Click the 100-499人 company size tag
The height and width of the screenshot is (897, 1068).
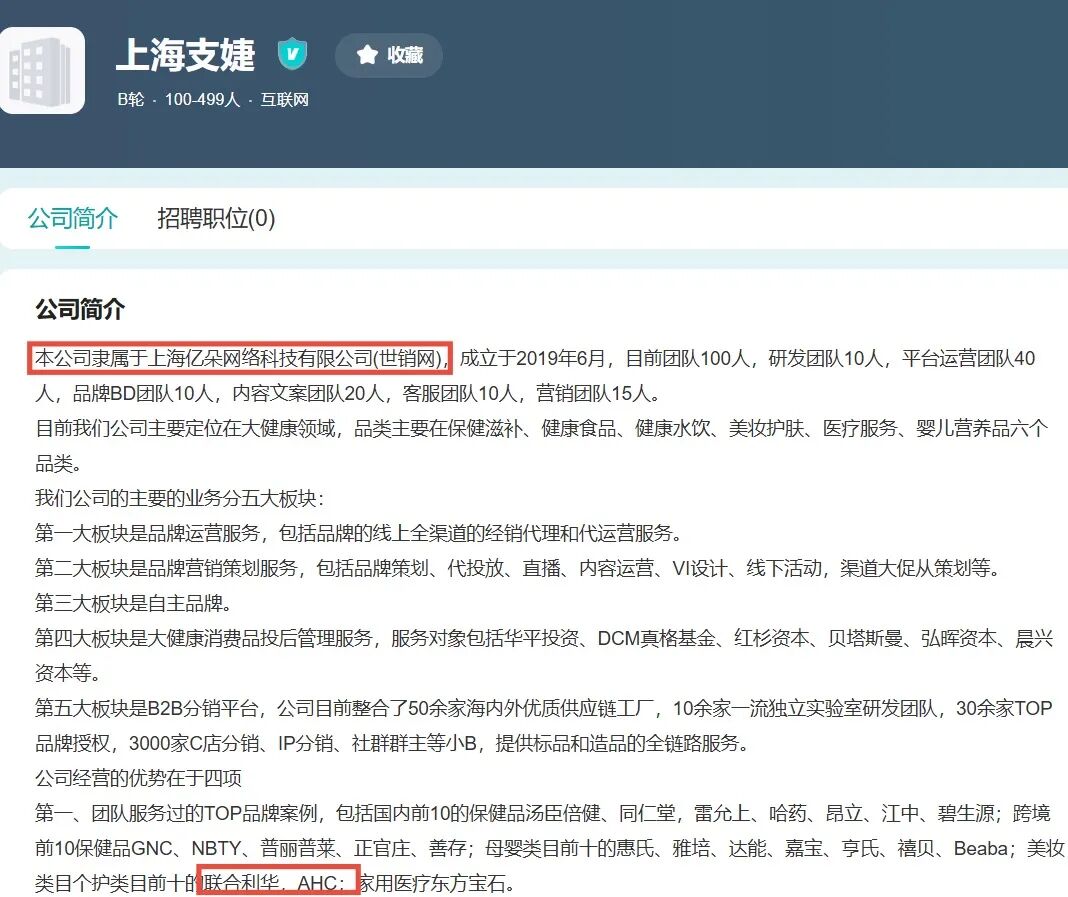point(202,100)
